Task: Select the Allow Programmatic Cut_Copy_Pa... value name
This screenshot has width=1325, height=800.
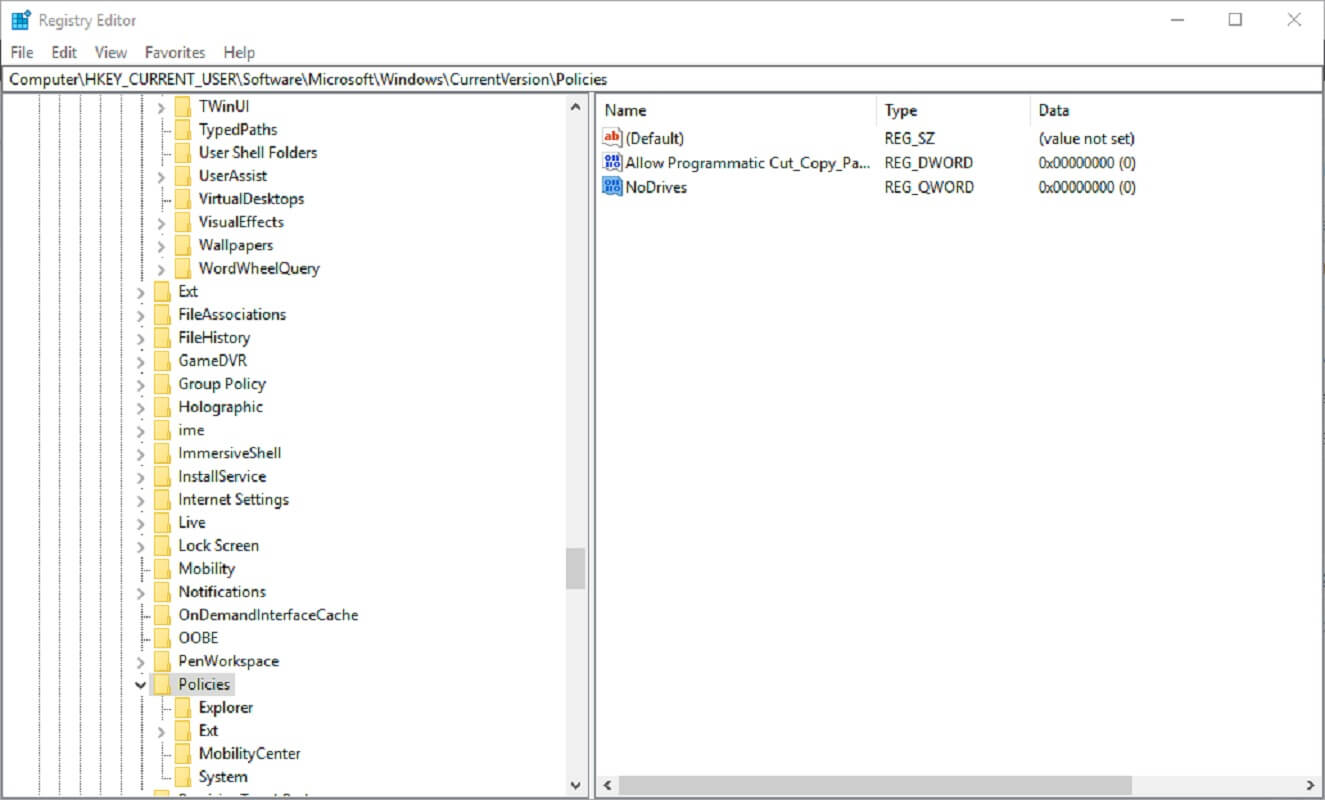Action: (749, 163)
